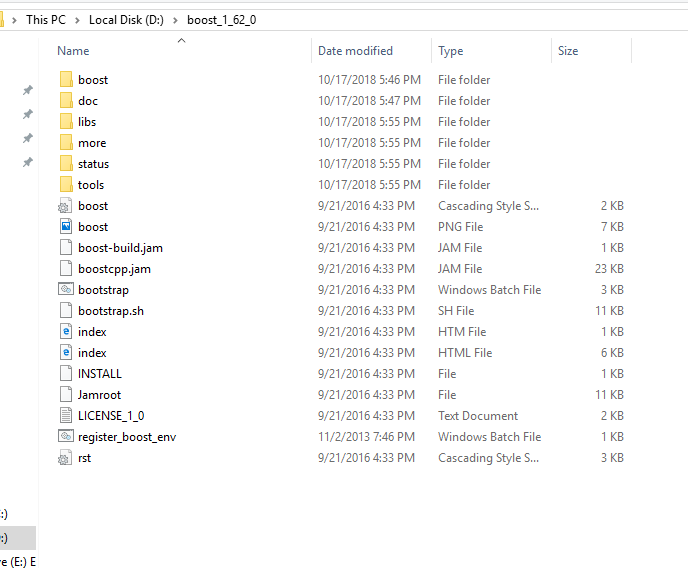688x568 pixels.
Task: Select the bootstrap.sh file icon
Action: pyautogui.click(x=65, y=311)
